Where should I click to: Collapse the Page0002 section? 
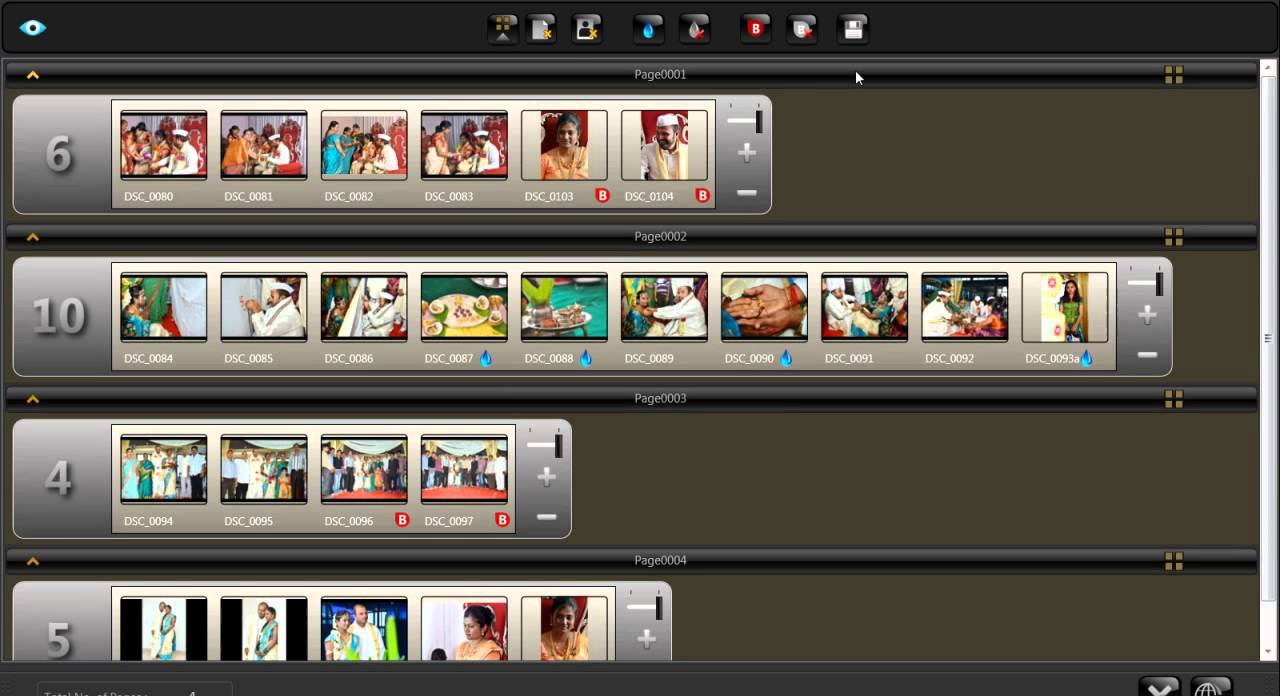coord(33,237)
